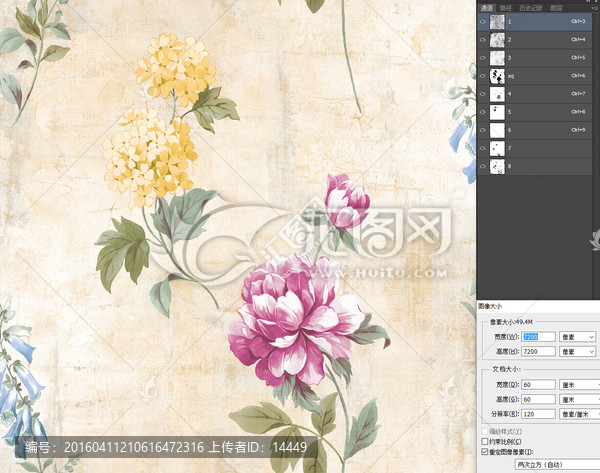The width and height of the screenshot is (600, 473).
Task: Select the channel 6 thumbnail
Action: (497, 130)
